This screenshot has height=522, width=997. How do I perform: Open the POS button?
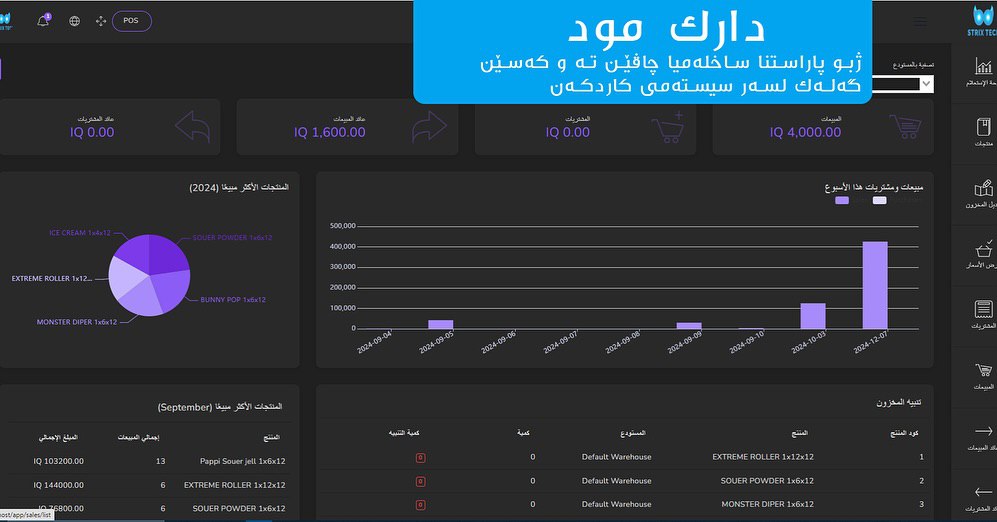coord(132,21)
